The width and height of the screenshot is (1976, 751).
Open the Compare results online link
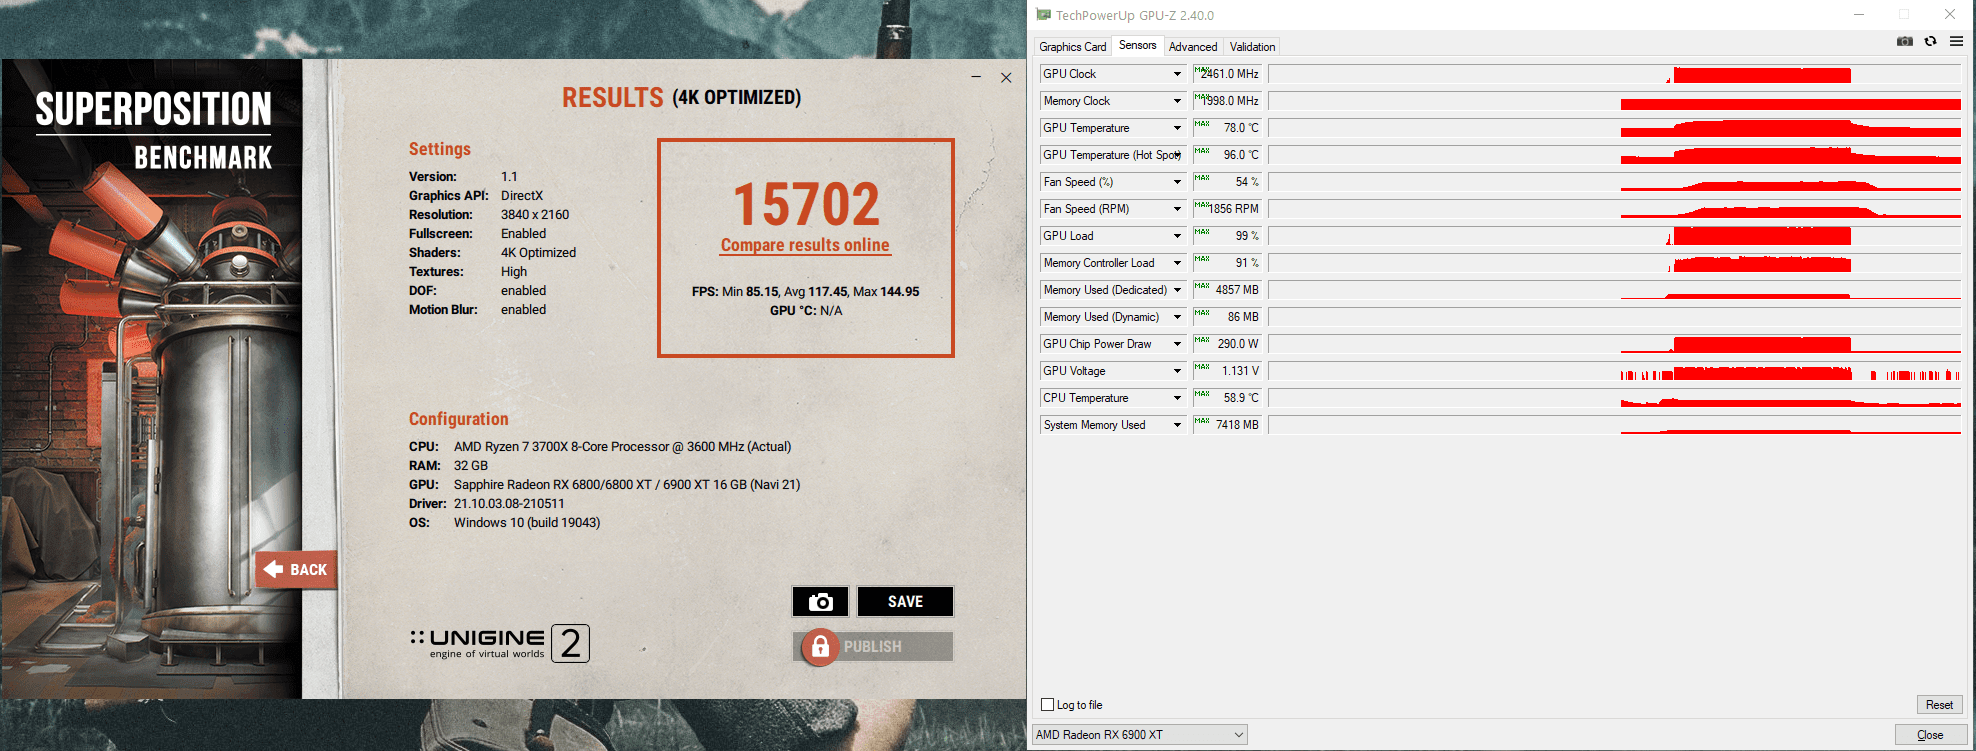(805, 245)
